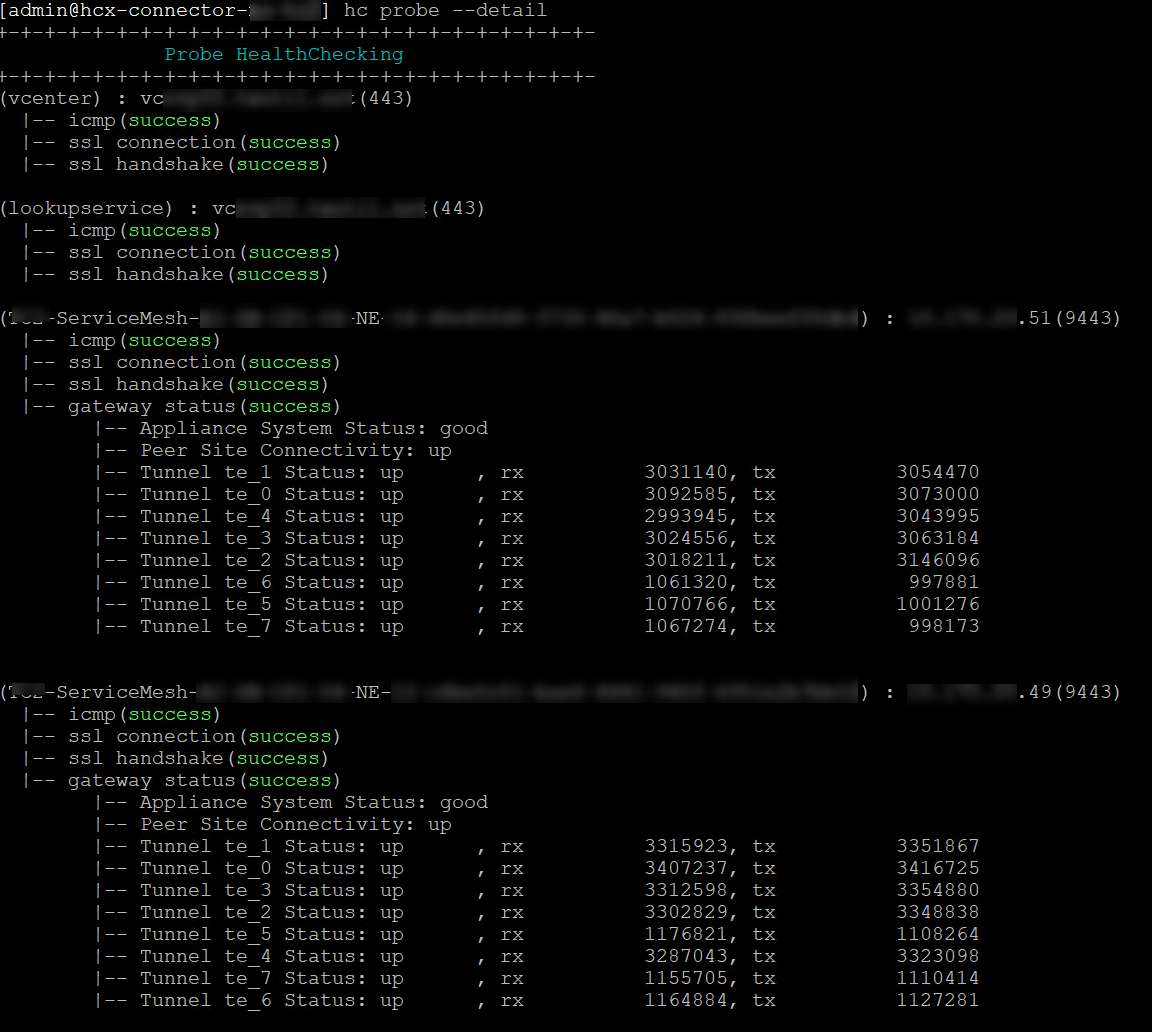Select the (vcenter) entry label
Screen dimensions: 1152x1032
pyautogui.click(x=51, y=98)
